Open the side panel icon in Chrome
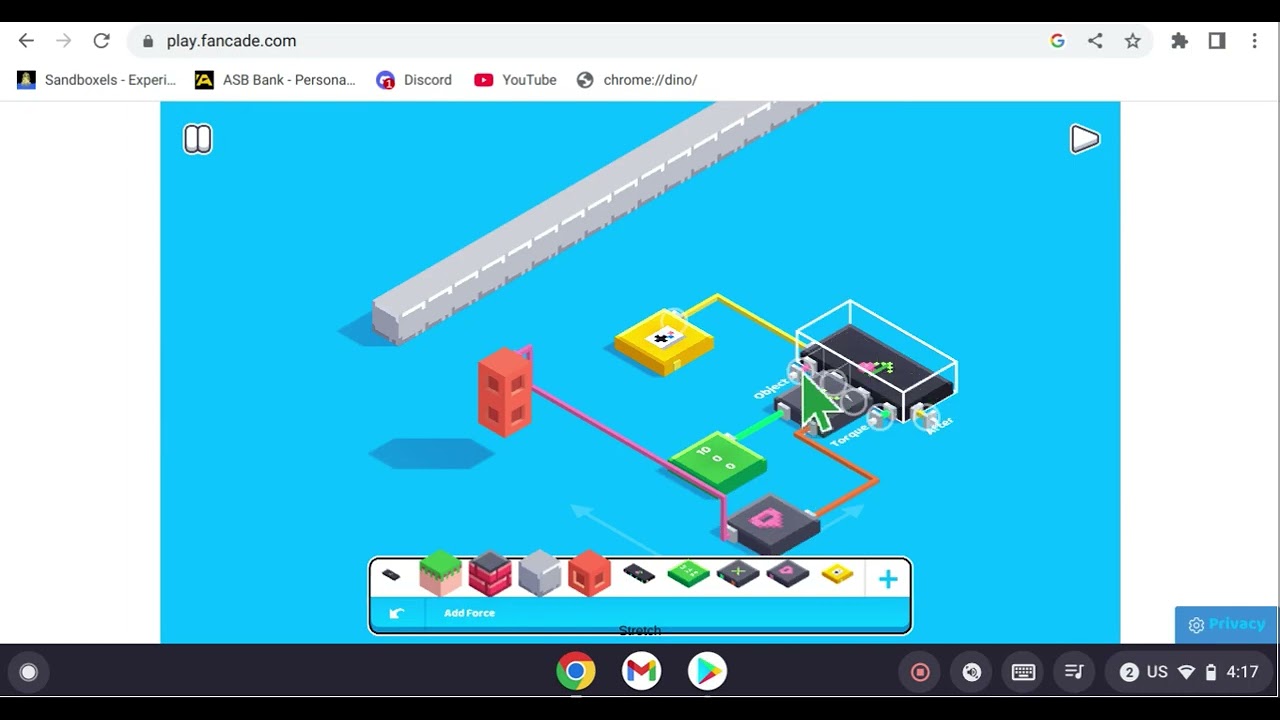Viewport: 1280px width, 720px height. [x=1217, y=41]
